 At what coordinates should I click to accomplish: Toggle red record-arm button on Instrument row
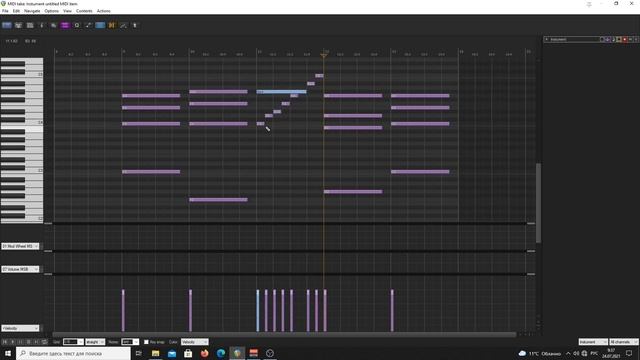625,39
